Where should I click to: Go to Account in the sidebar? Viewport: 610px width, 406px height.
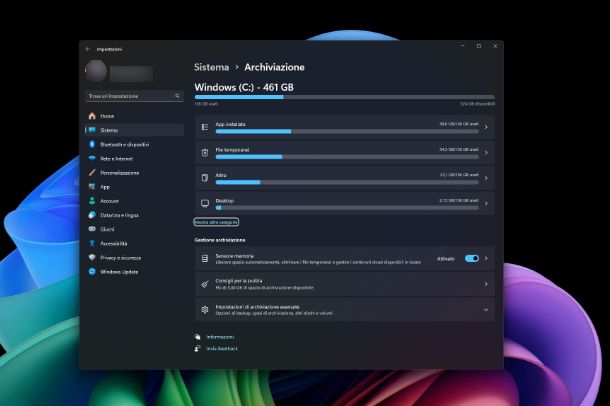(x=134, y=201)
